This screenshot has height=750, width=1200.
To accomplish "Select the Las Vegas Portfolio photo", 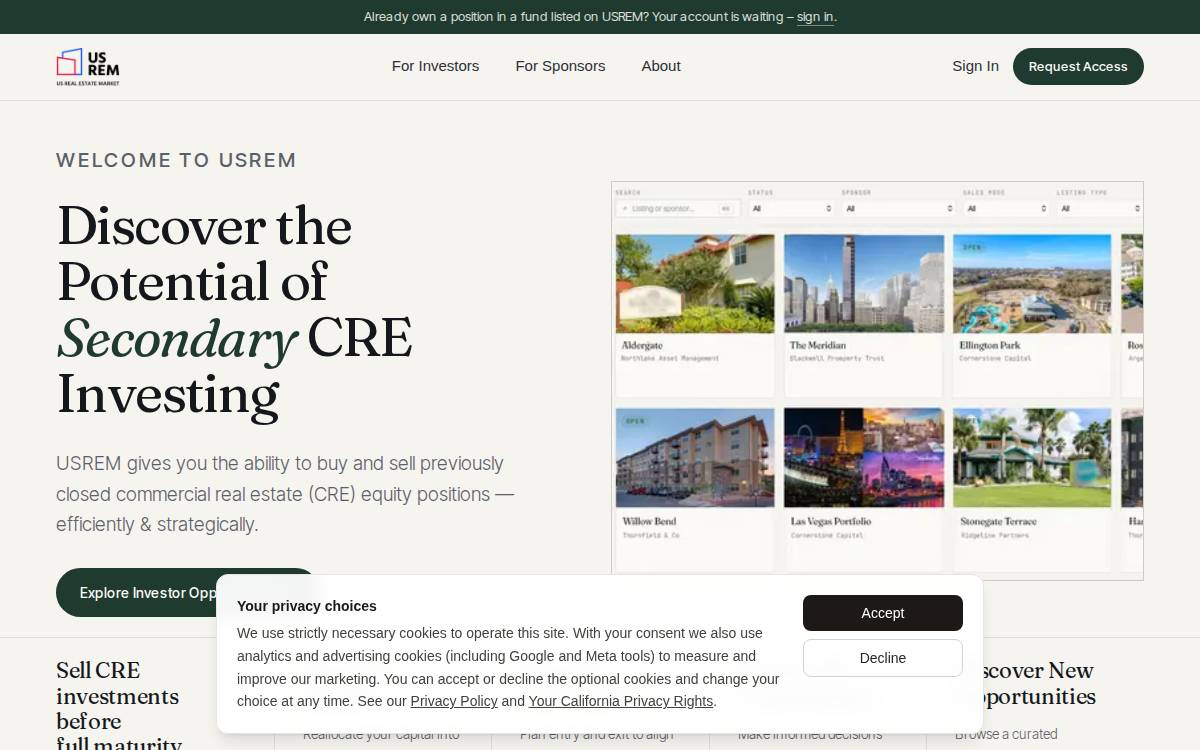I will pyautogui.click(x=864, y=457).
